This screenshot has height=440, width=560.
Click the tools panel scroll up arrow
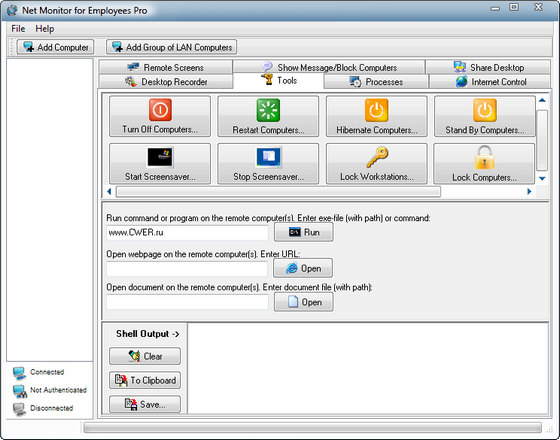click(x=542, y=100)
